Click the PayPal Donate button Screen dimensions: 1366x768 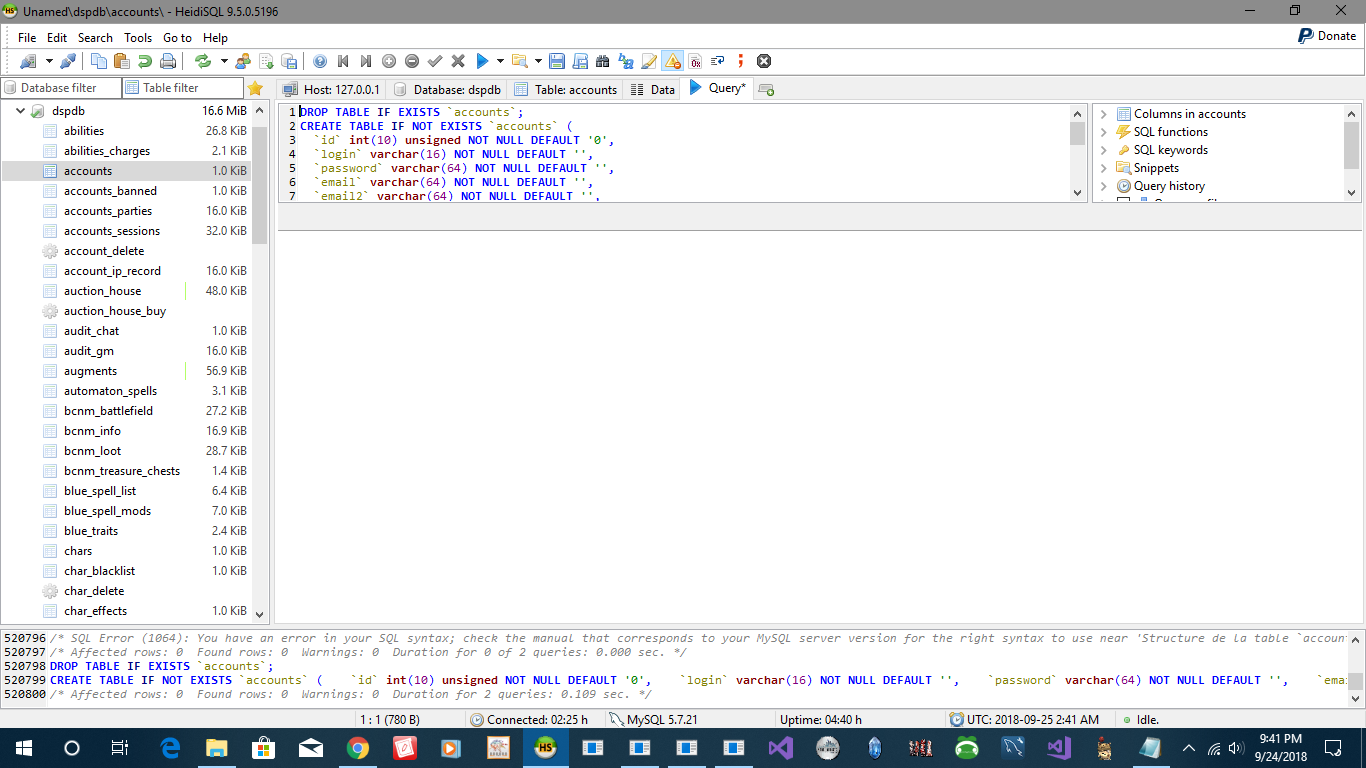1327,36
